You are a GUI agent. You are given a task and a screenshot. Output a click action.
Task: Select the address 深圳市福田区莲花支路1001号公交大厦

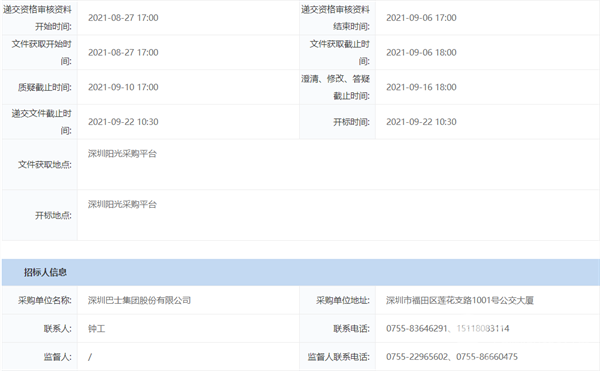[x=460, y=300]
